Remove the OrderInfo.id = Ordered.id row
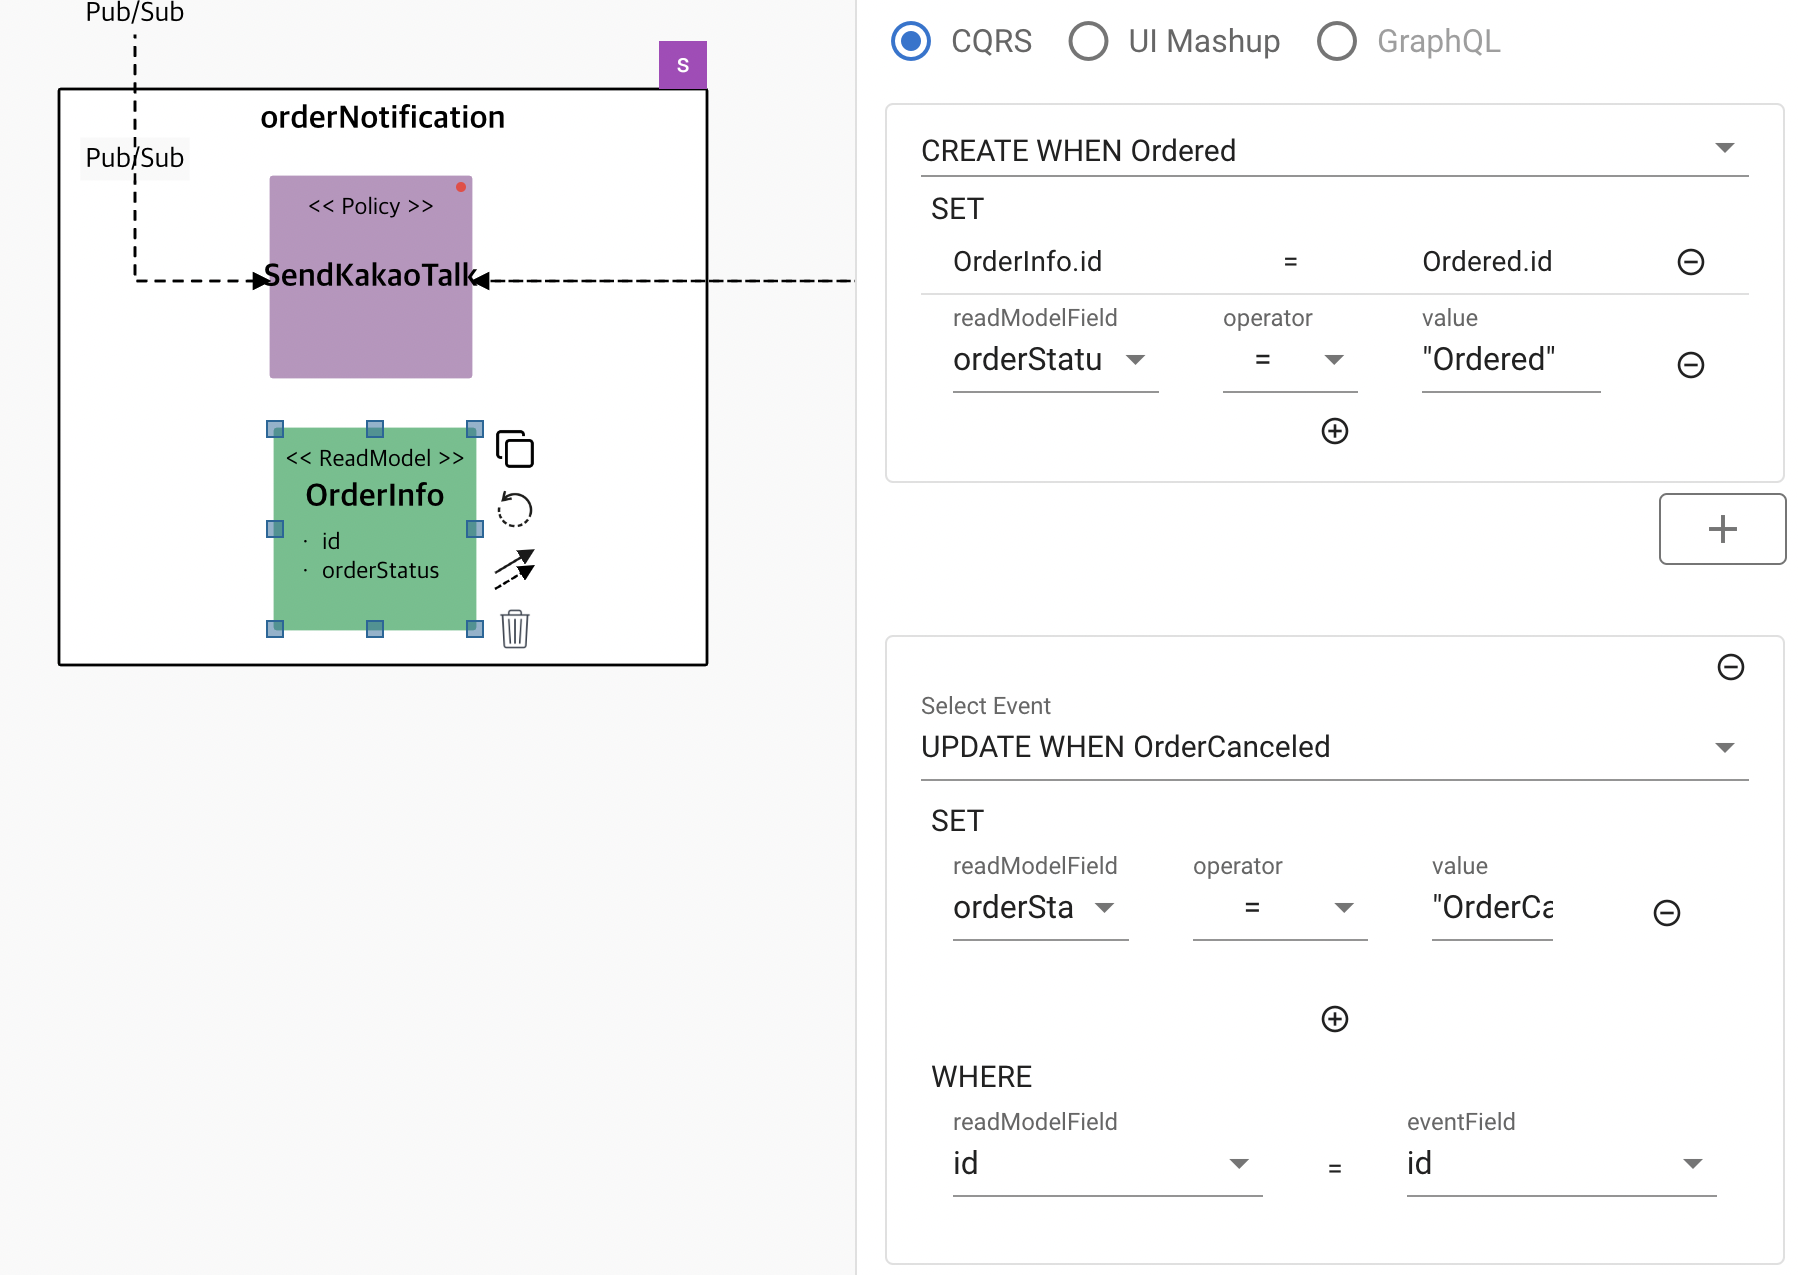The image size is (1798, 1275). tap(1690, 262)
